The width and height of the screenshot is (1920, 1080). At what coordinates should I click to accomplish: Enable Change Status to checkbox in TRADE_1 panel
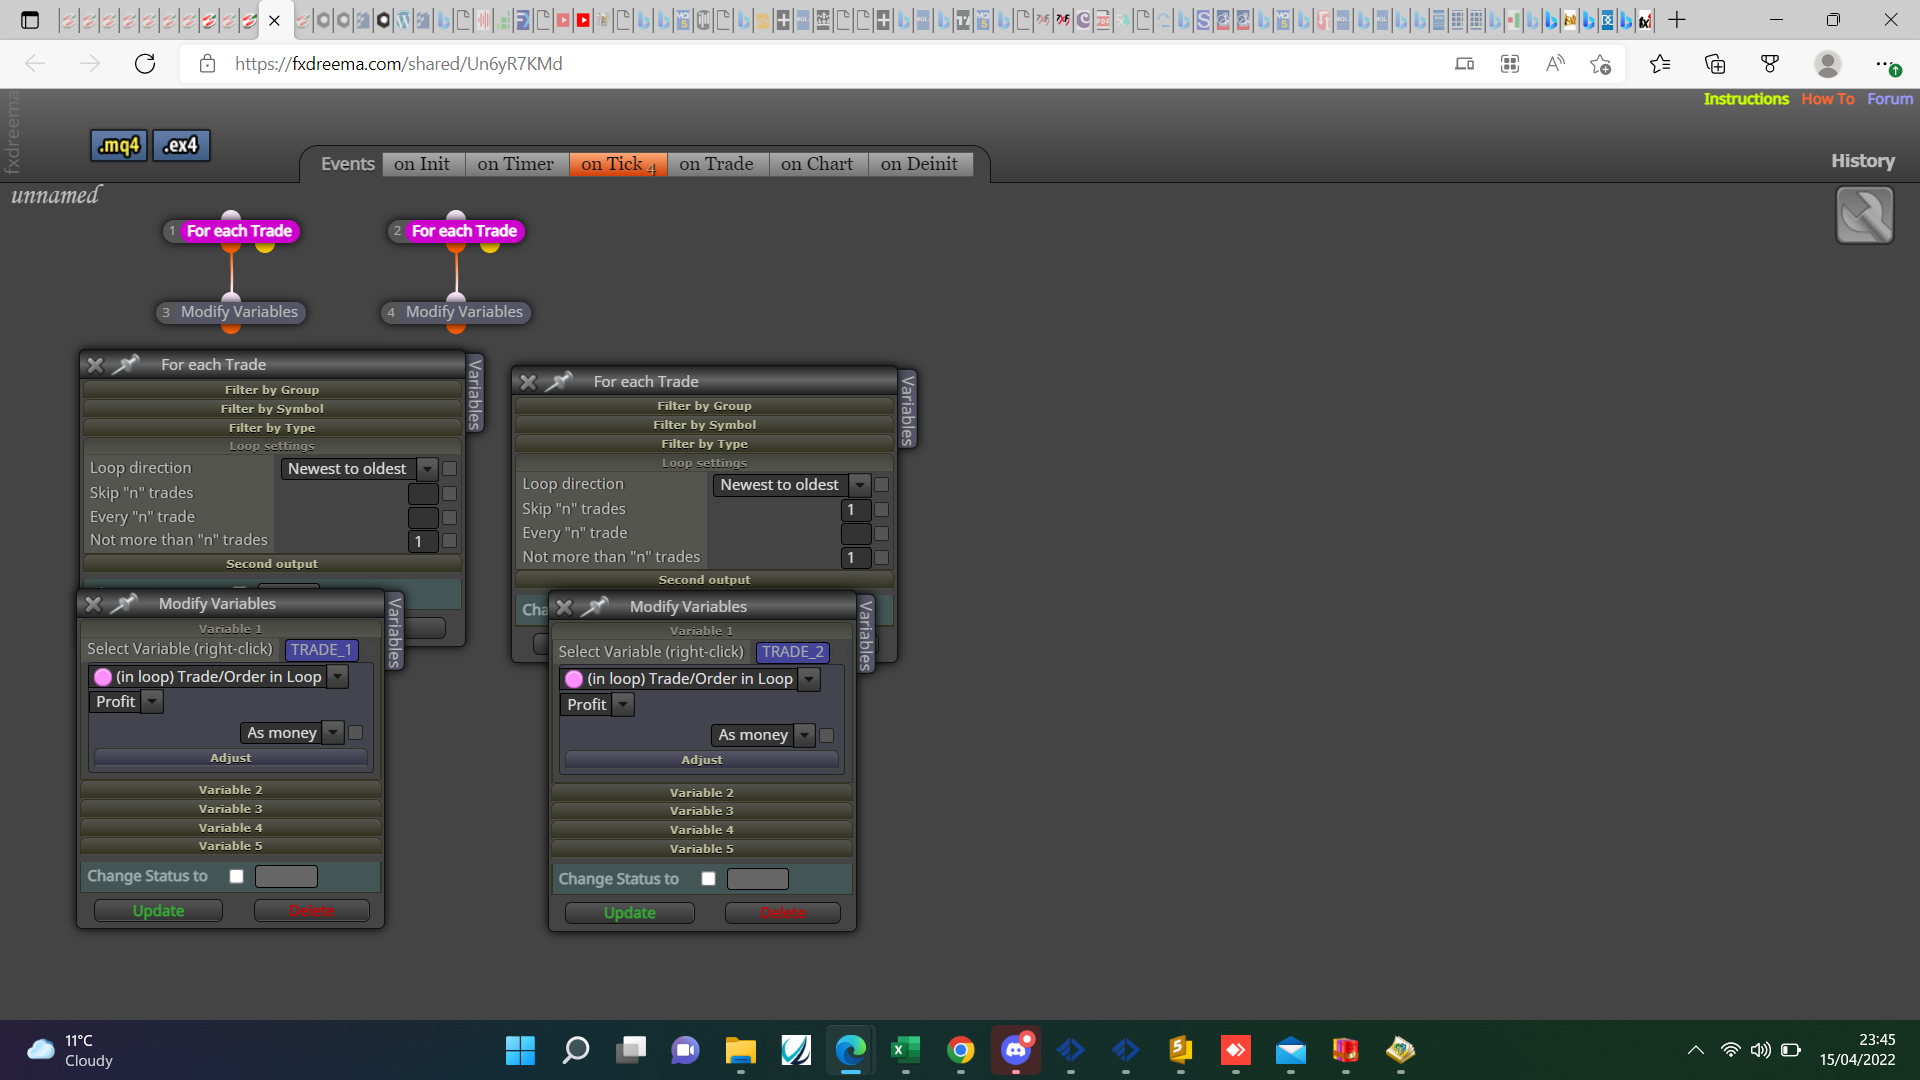click(236, 876)
